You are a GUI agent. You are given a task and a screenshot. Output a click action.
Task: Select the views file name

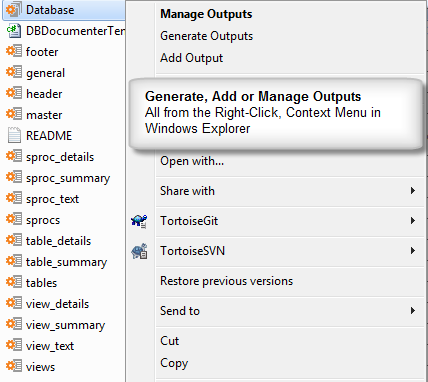tap(40, 367)
